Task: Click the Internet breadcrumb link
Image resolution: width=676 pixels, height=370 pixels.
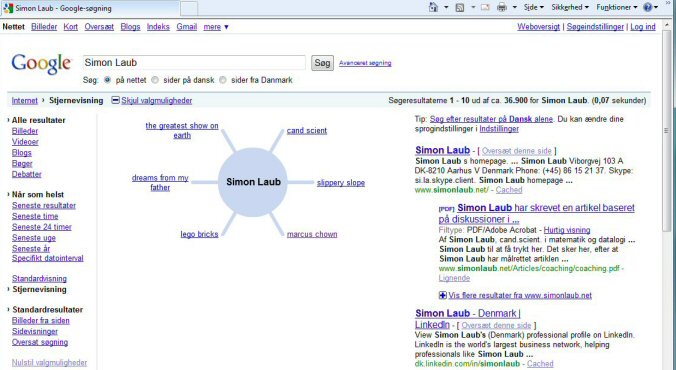Action: [25, 100]
